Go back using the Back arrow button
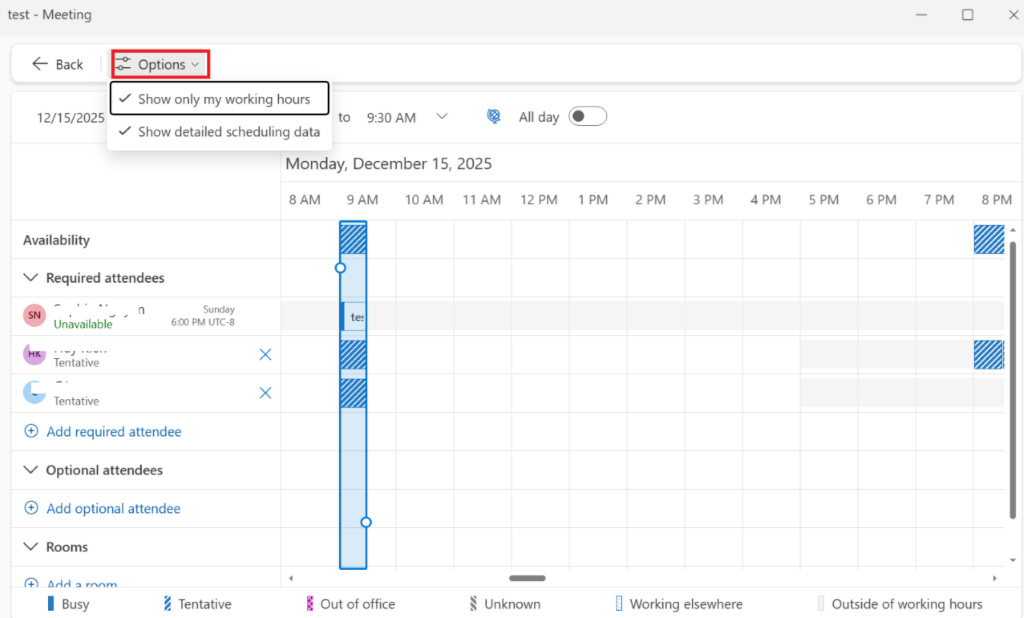1024x618 pixels. (x=57, y=64)
